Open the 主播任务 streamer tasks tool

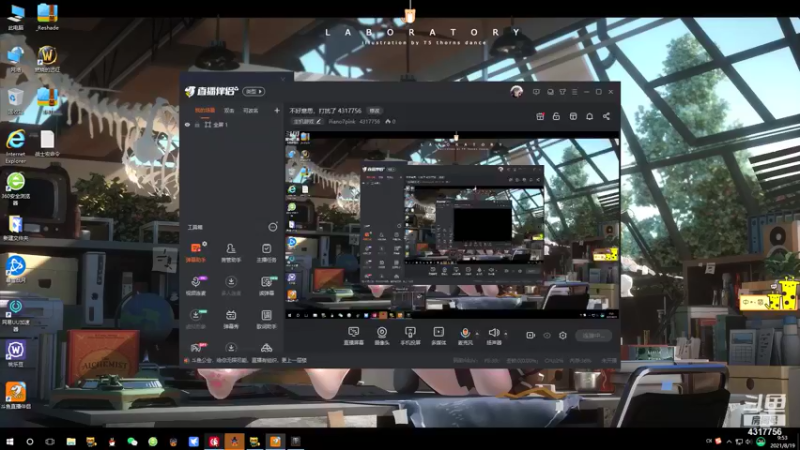(x=266, y=252)
